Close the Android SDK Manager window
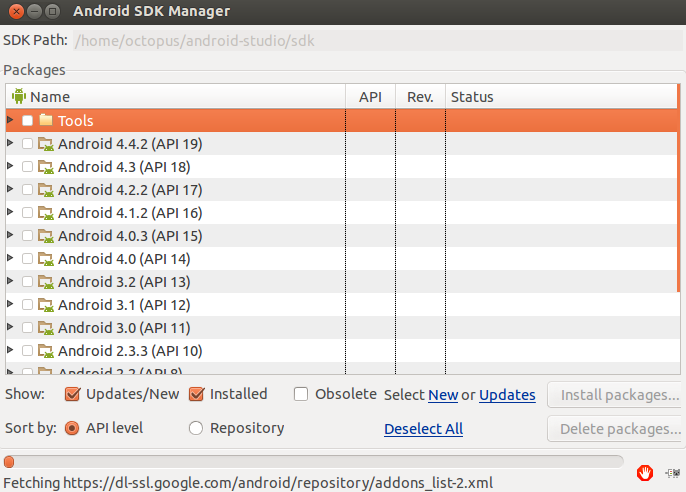This screenshot has width=686, height=492. coord(16,11)
